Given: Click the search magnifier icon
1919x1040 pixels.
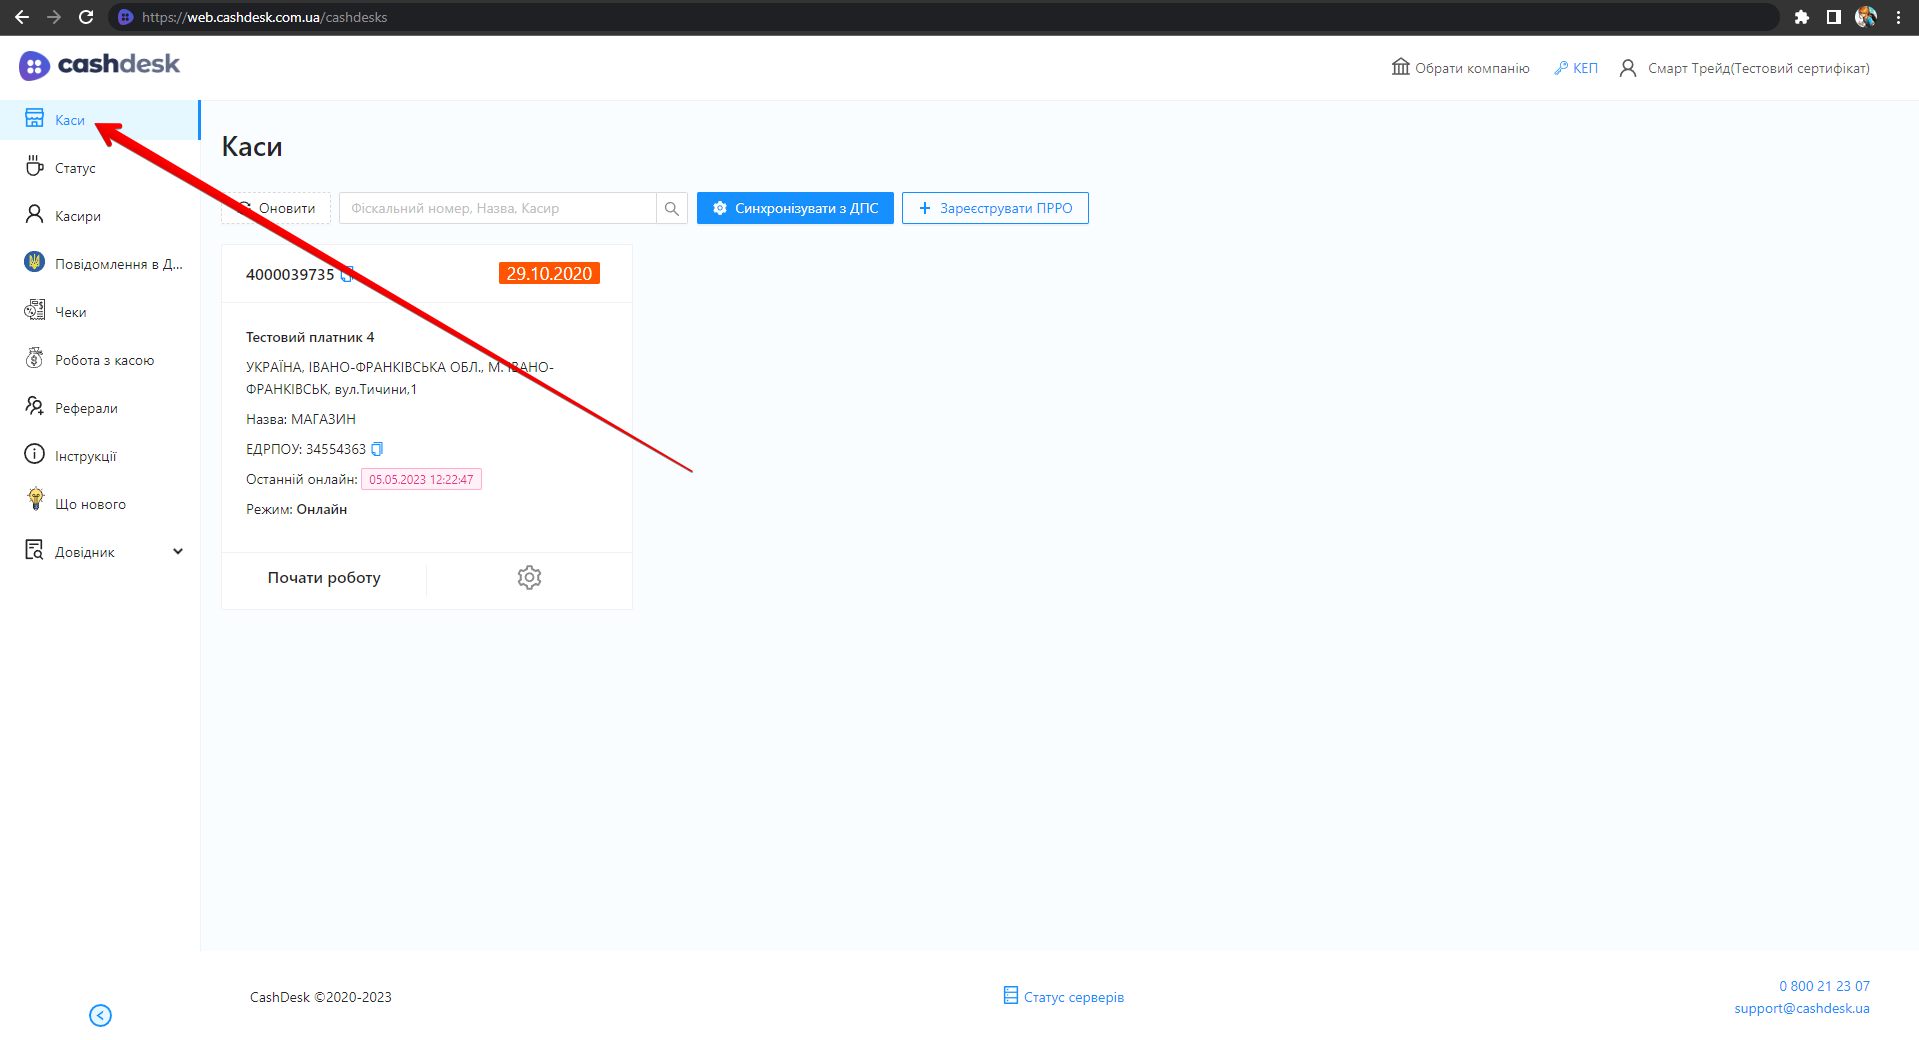Looking at the screenshot, I should (672, 208).
